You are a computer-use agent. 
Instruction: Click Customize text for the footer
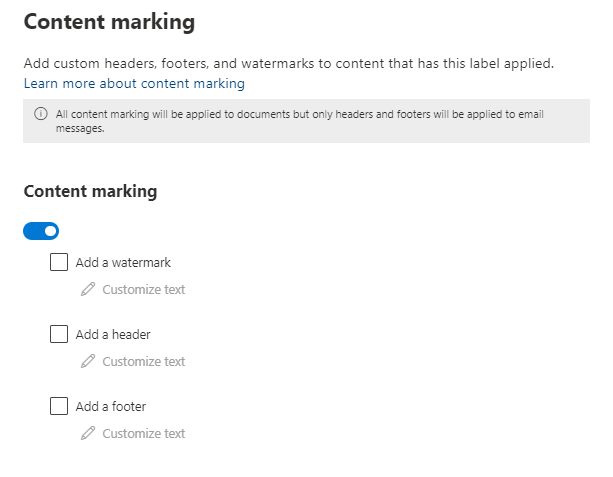[143, 434]
